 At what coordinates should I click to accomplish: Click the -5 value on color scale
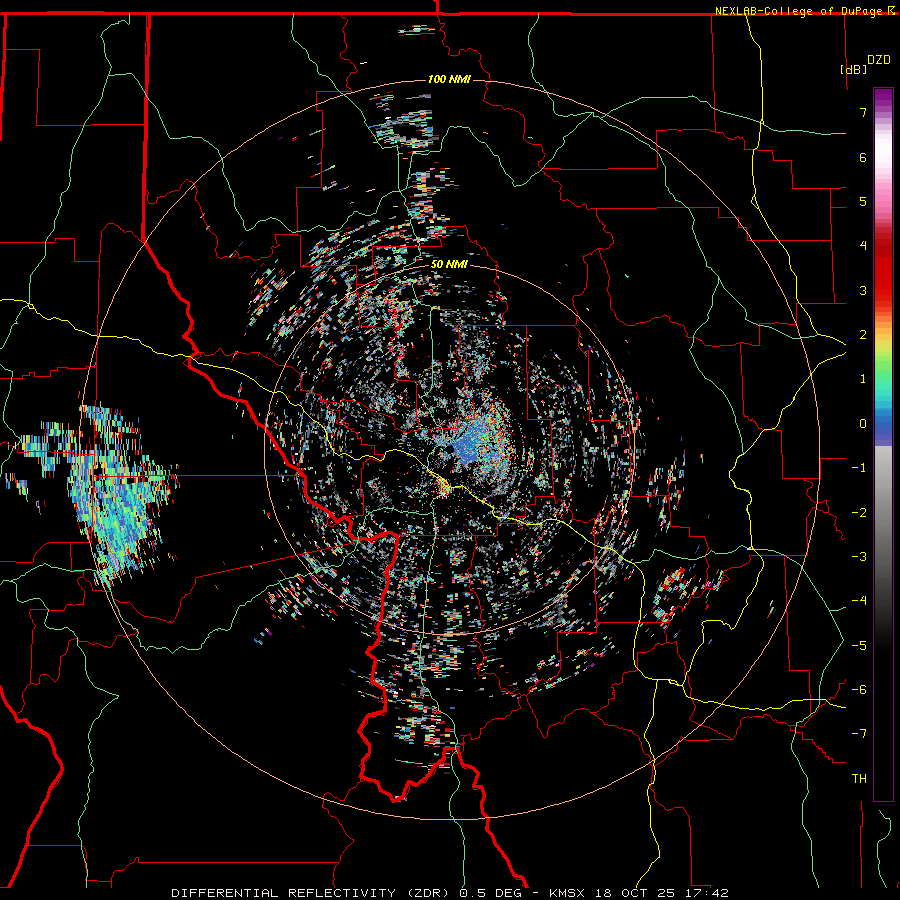point(859,646)
